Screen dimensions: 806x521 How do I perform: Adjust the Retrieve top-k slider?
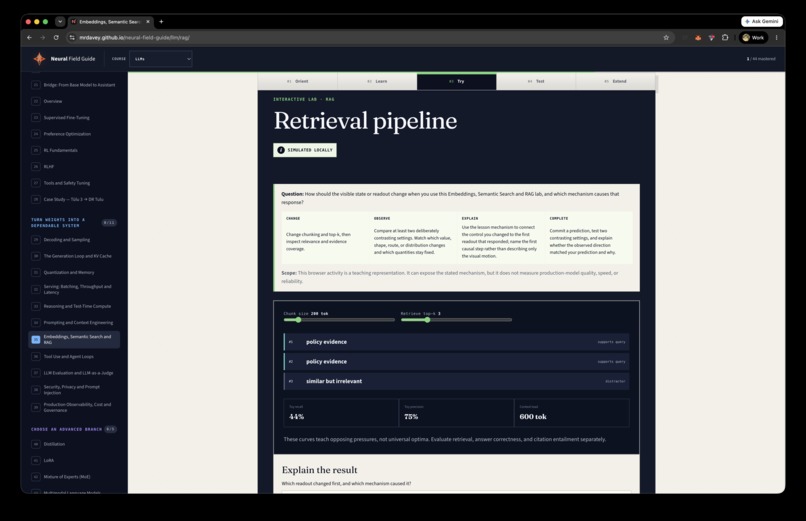click(x=456, y=320)
